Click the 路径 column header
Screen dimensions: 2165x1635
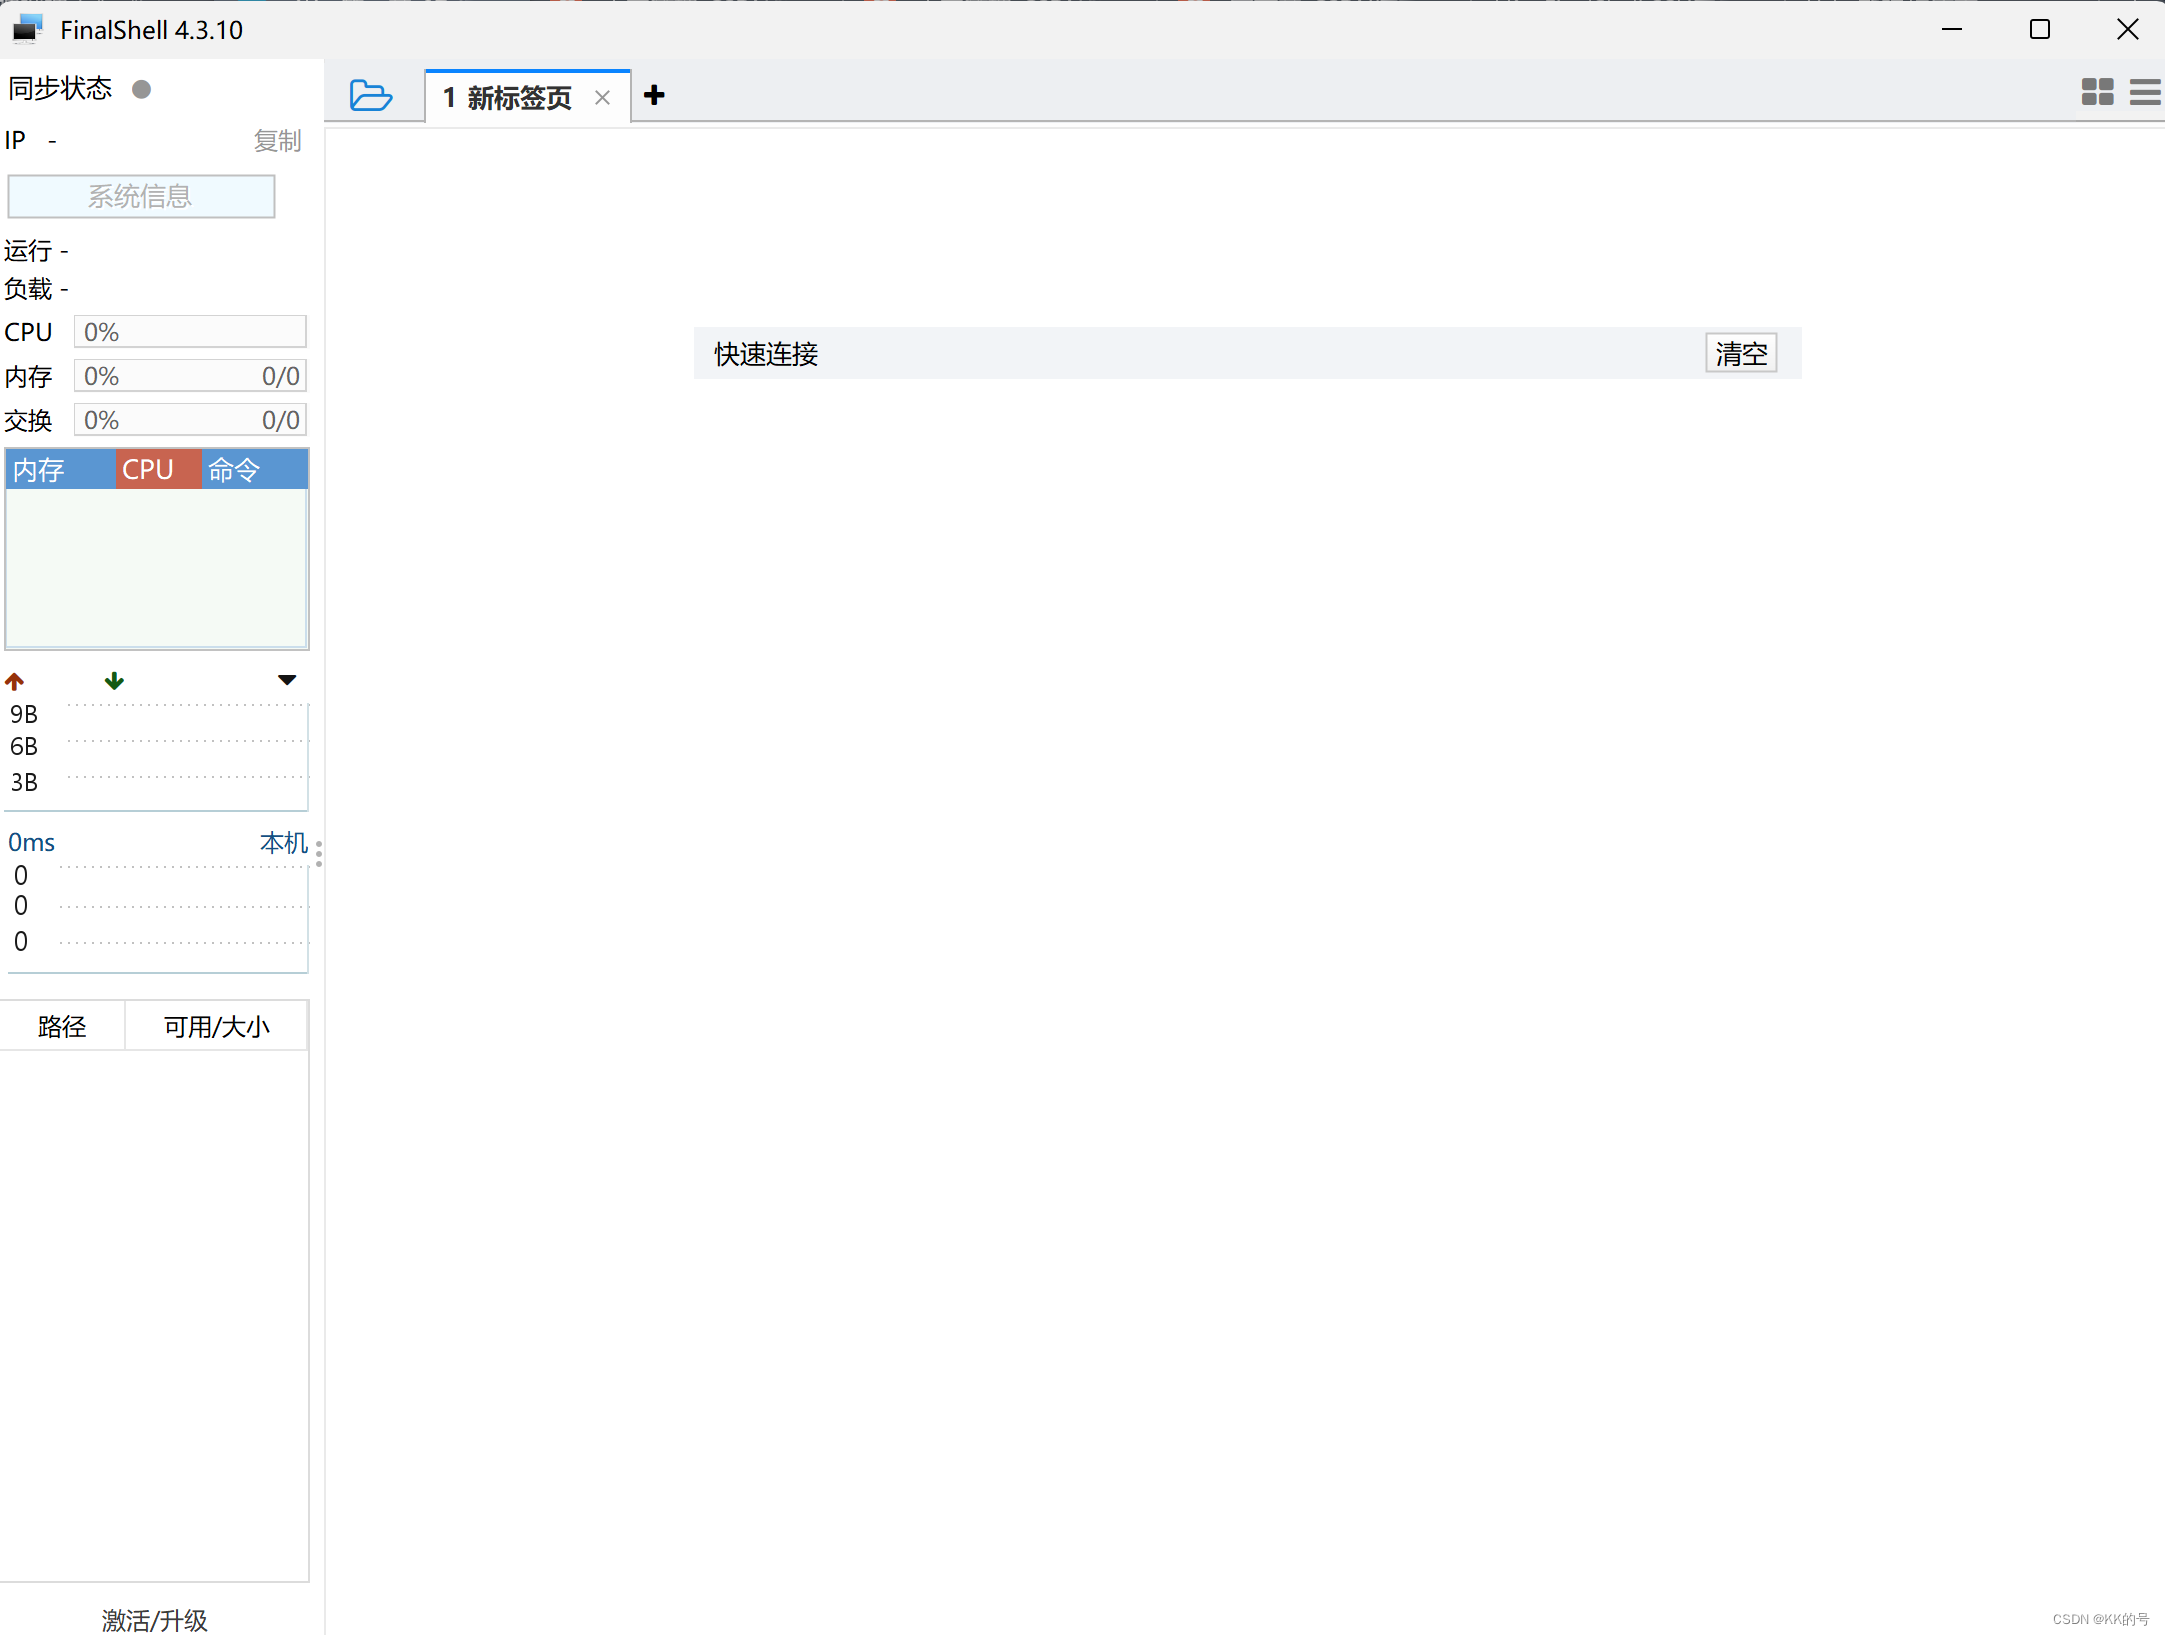coord(62,1027)
